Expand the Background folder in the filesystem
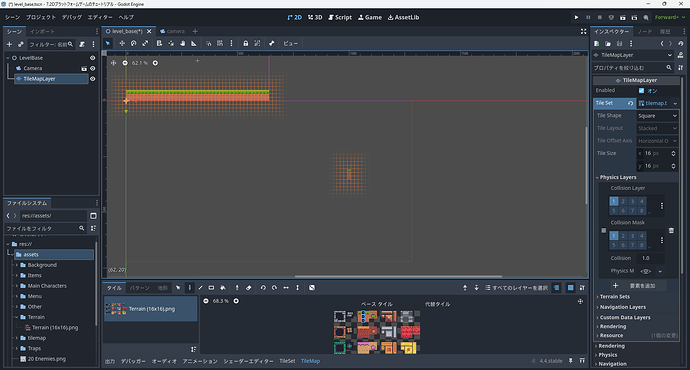Screen dimensions: 690x370 pos(17,265)
